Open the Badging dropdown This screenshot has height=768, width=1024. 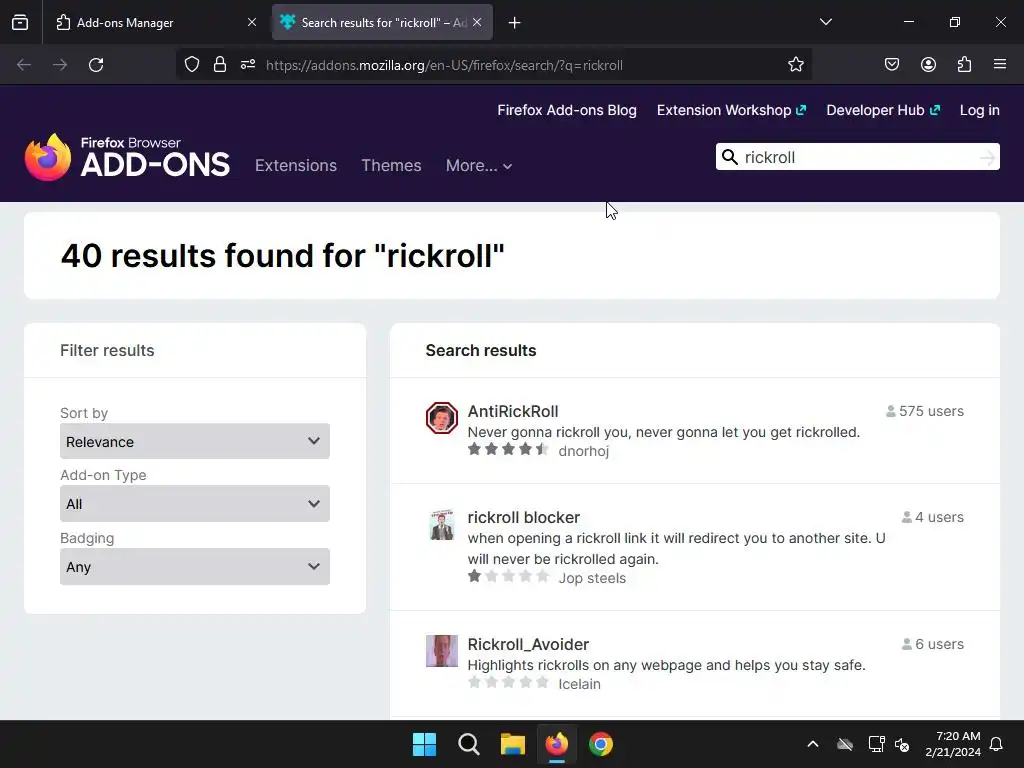tap(195, 566)
